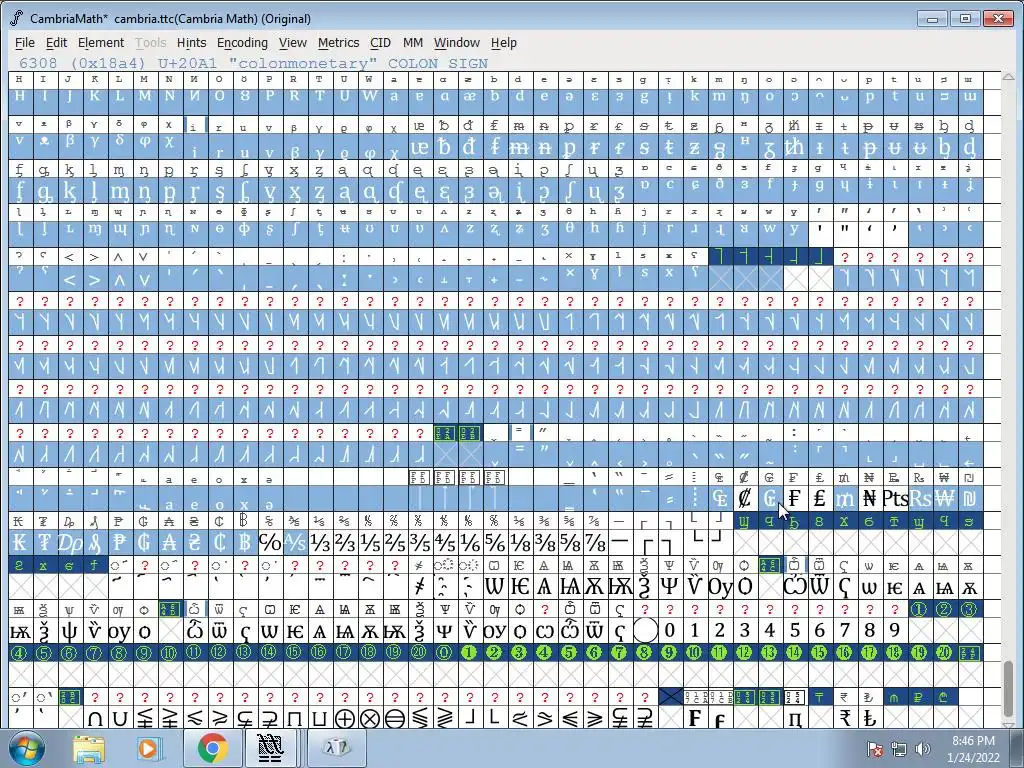The width and height of the screenshot is (1024, 768).
Task: Open the Action Center flag icon
Action: [x=875, y=750]
